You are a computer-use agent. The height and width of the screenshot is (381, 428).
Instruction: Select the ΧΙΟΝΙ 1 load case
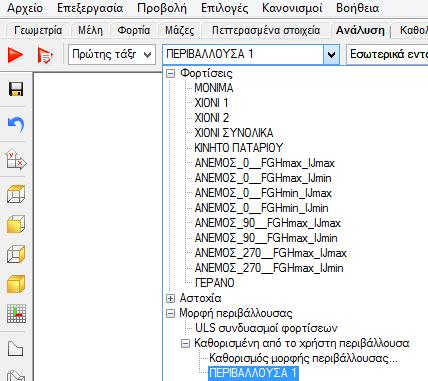tap(211, 103)
